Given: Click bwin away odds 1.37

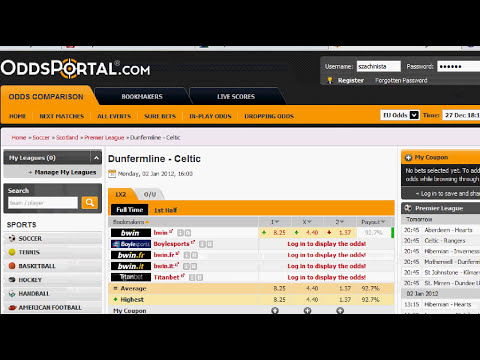Looking at the screenshot, I should [x=345, y=233].
